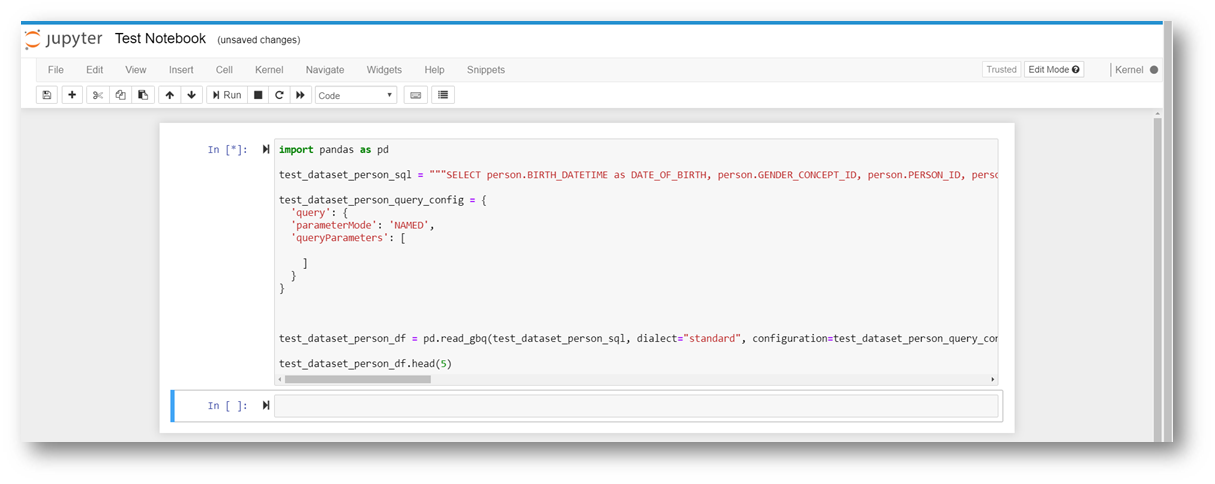Image resolution: width=1215 pixels, height=484 pixels.
Task: Click the Jupyter logo
Action: point(63,39)
